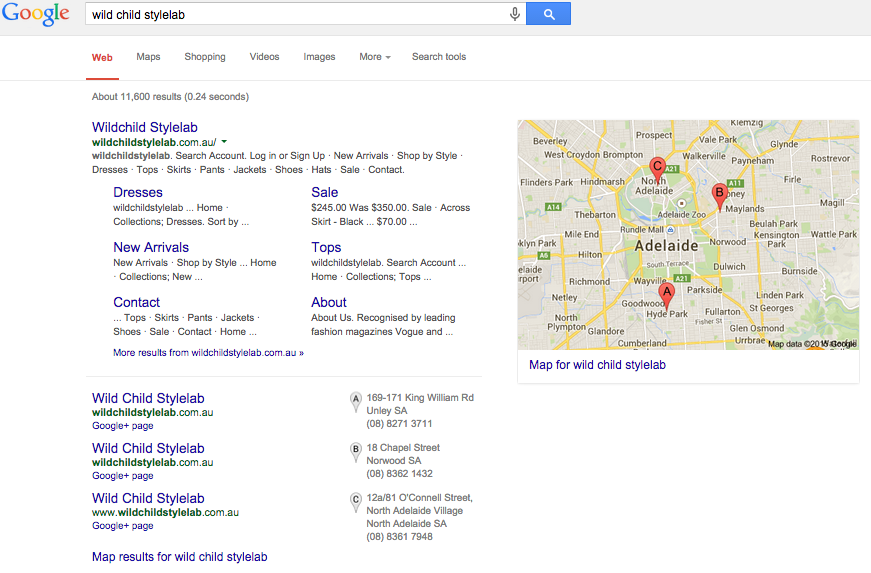The image size is (871, 573).
Task: Switch to the Shopping tab
Action: point(205,57)
